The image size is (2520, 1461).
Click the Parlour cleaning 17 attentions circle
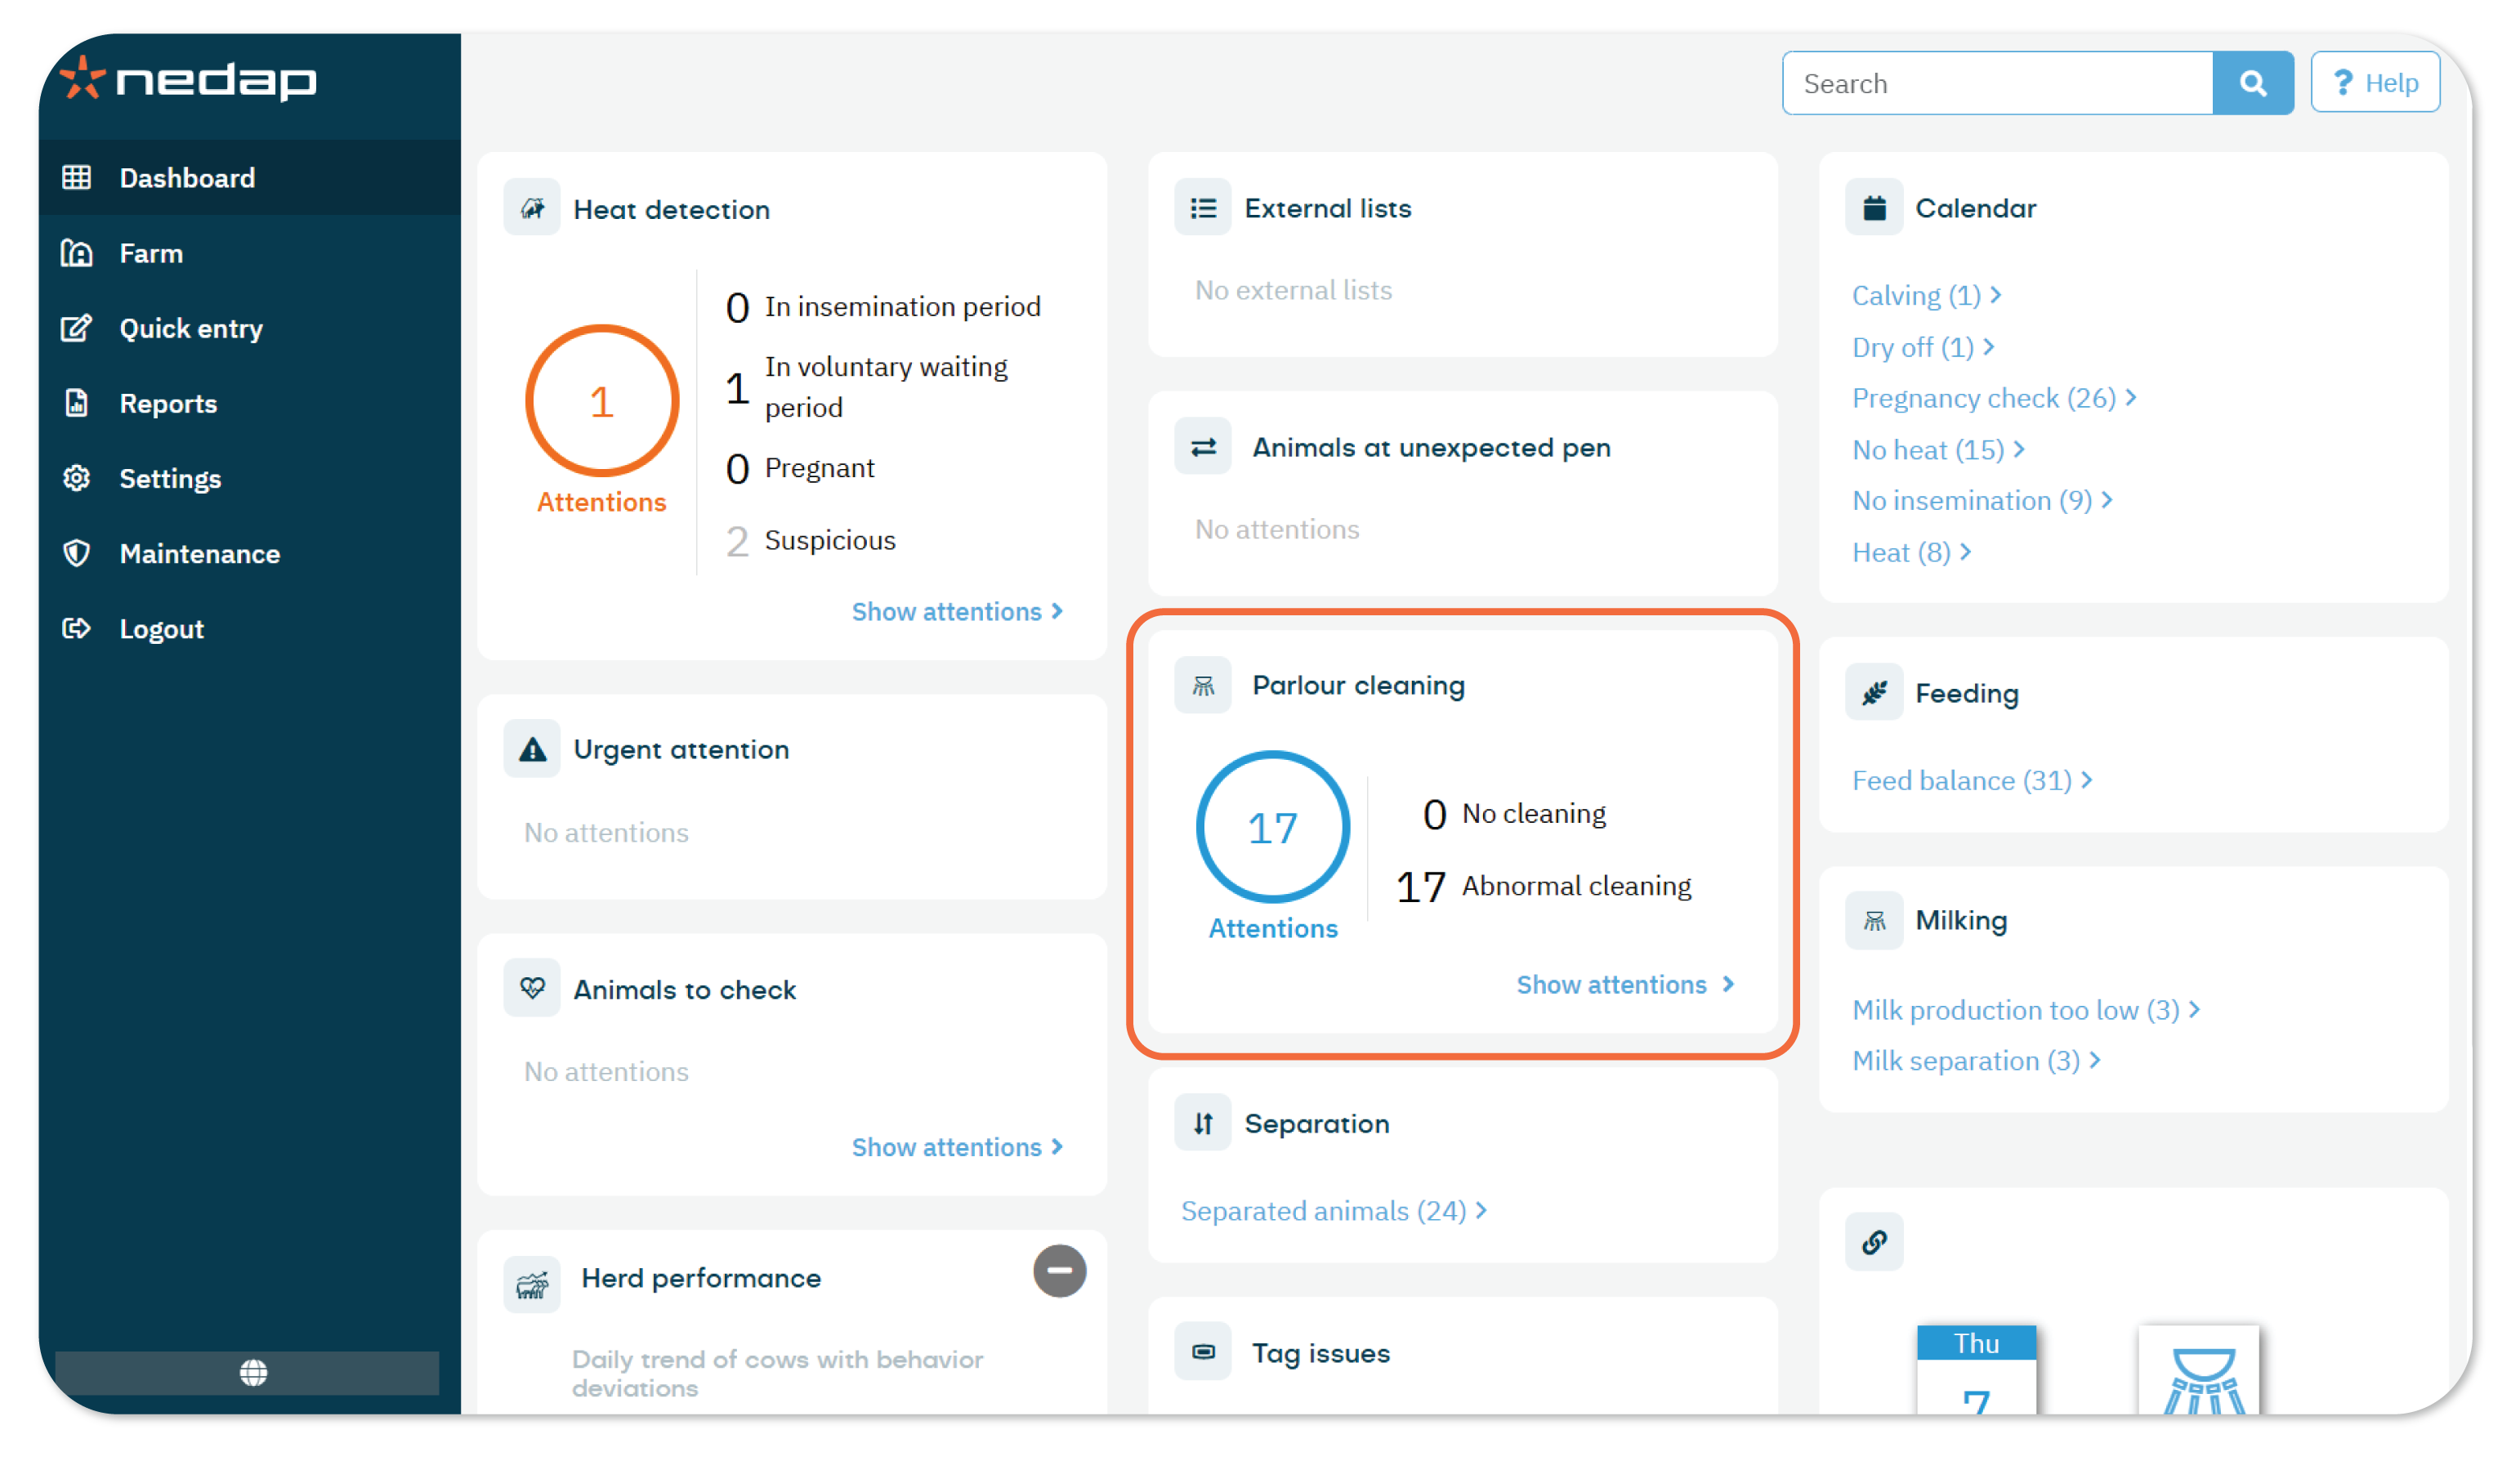click(1273, 828)
